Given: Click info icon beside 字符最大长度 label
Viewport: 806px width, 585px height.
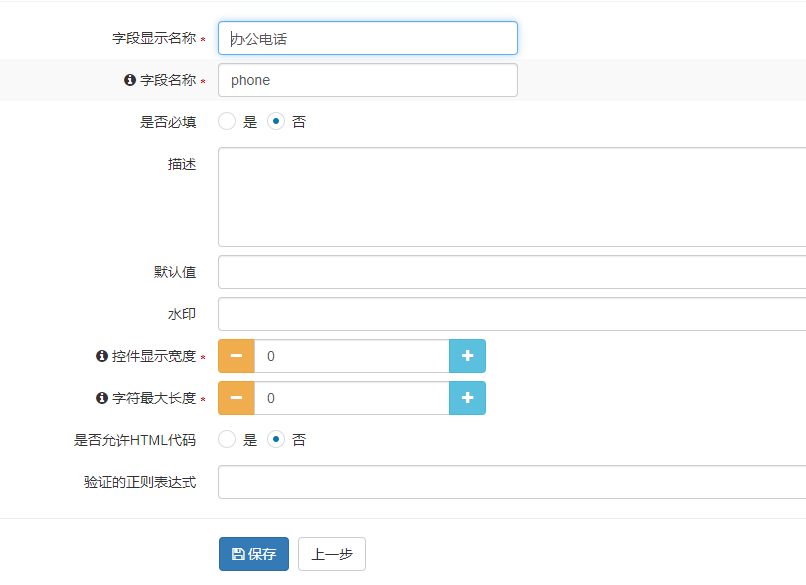Looking at the screenshot, I should coord(101,398).
